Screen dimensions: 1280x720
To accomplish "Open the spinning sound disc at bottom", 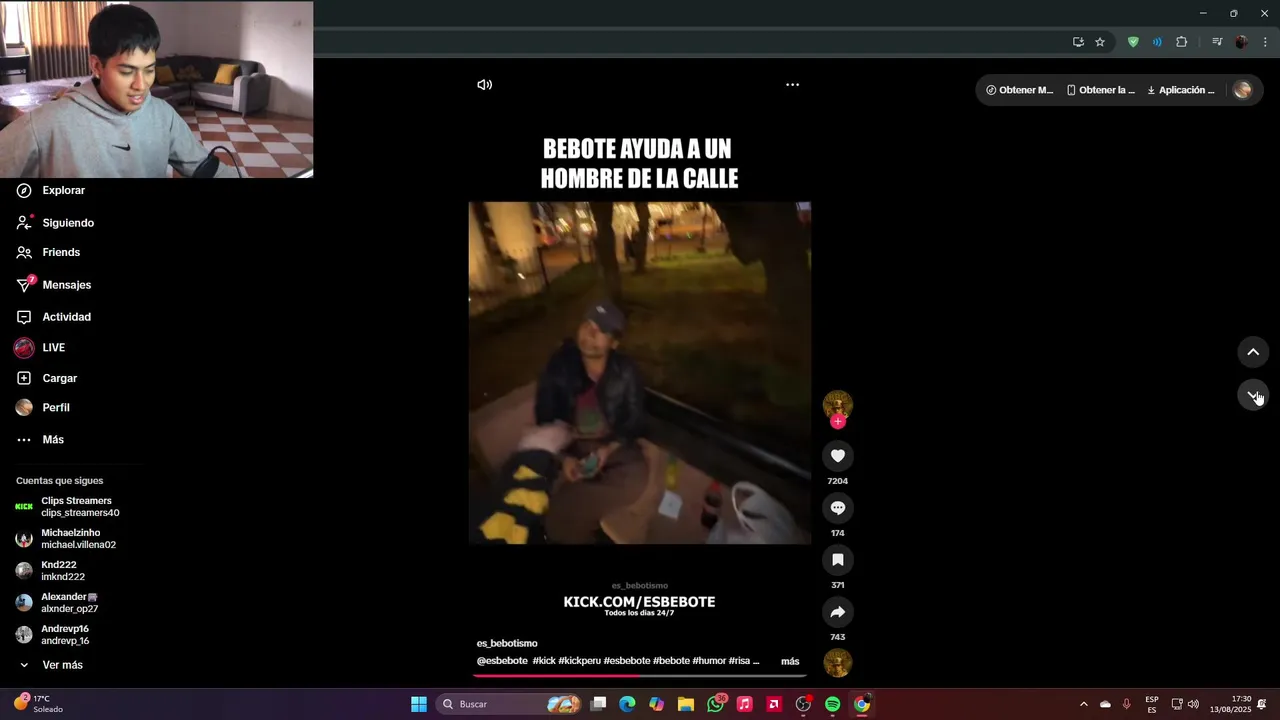I will [838, 662].
